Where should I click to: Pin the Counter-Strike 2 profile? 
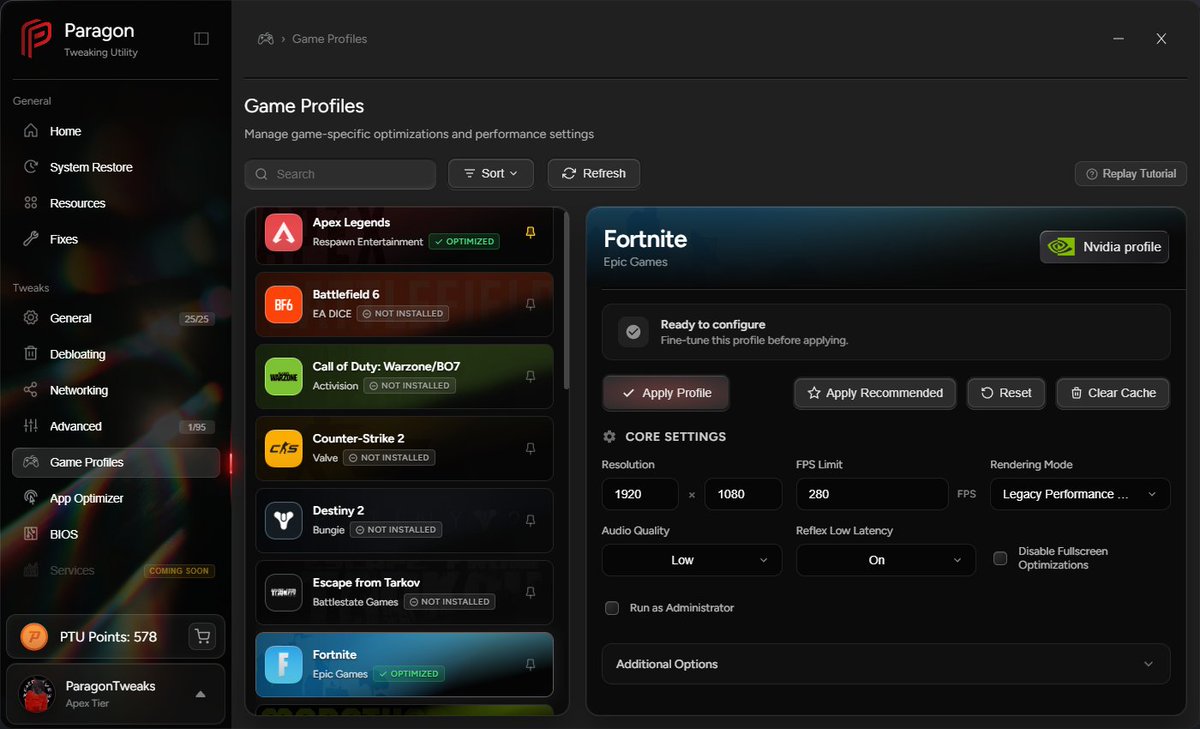[x=531, y=448]
